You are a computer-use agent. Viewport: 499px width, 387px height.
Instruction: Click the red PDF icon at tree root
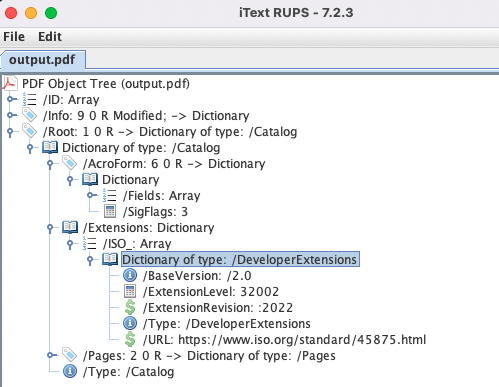point(10,84)
